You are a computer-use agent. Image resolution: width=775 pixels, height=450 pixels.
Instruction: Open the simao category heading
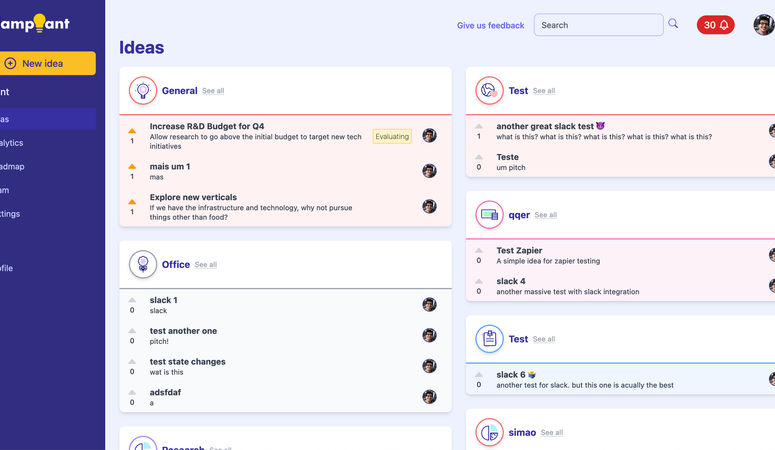tap(522, 433)
